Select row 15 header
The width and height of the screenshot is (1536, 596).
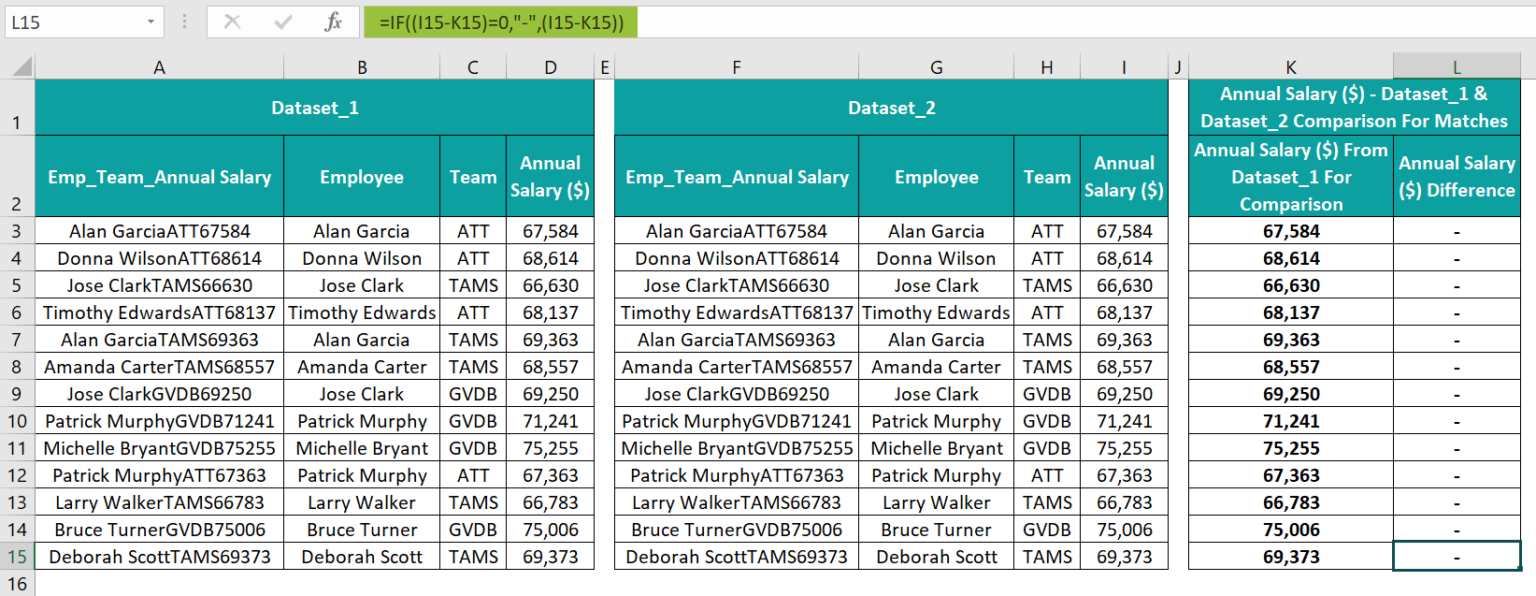pyautogui.click(x=17, y=557)
